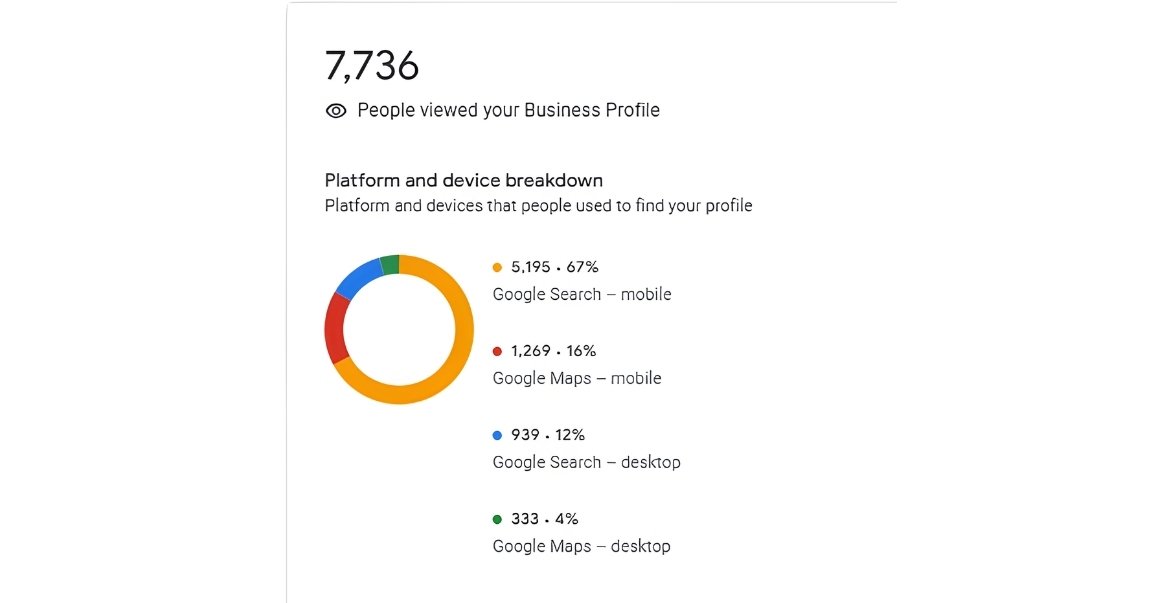Select the green segment of the donut chart
Viewport: 1162px width, 603px height.
[x=390, y=264]
